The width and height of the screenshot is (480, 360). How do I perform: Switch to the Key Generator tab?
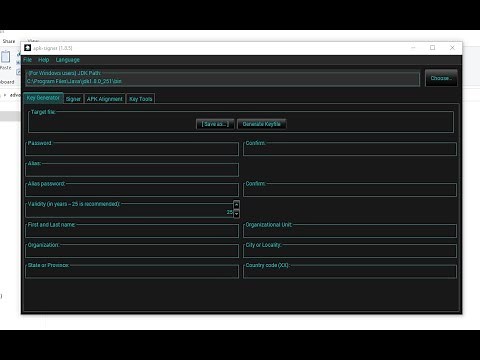43,98
